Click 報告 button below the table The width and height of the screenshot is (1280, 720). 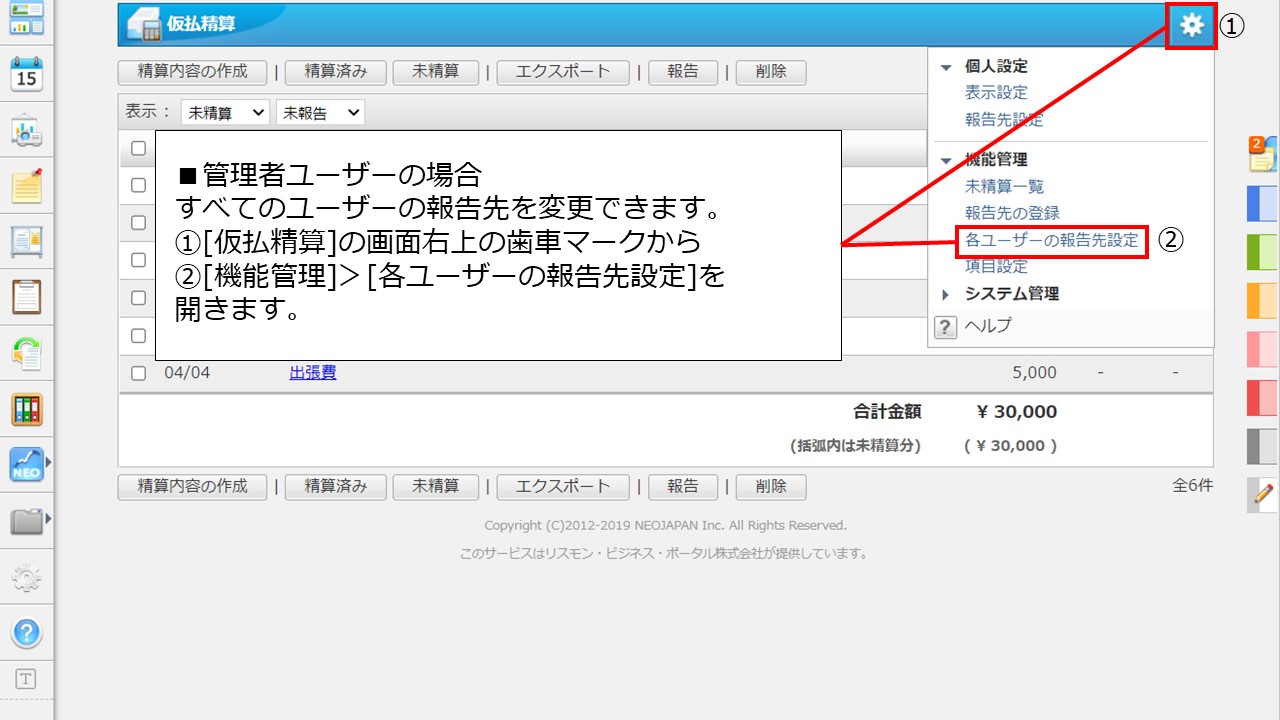683,487
